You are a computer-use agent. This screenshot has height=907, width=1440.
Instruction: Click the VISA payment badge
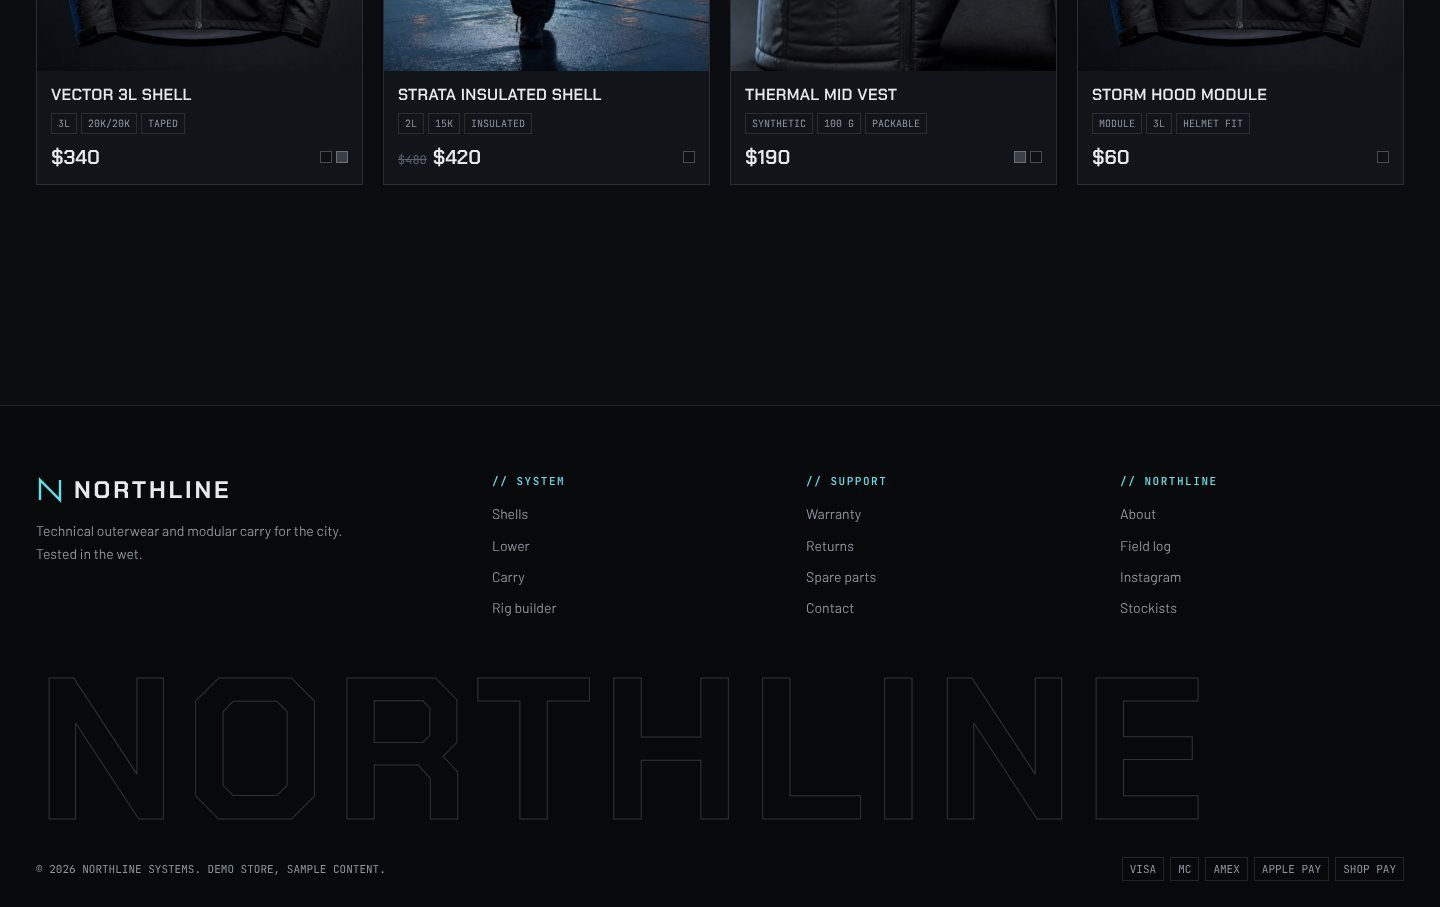coord(1143,869)
